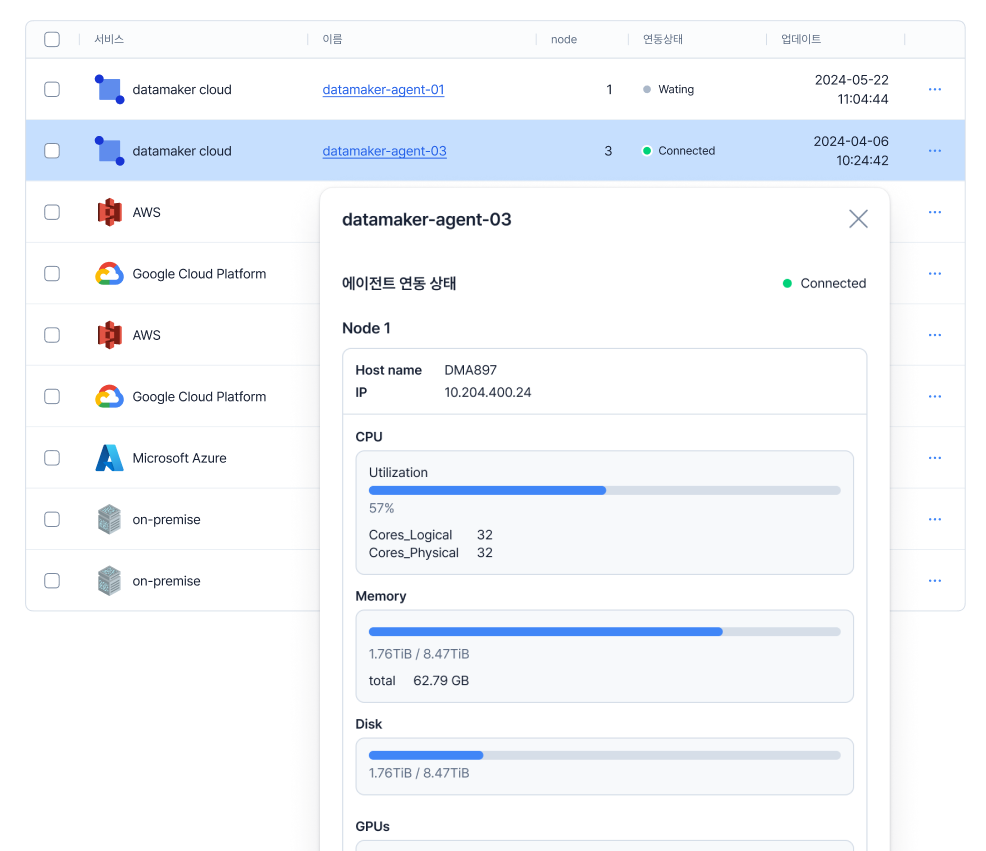986x851 pixels.
Task: Click the 업데이트 column header
Action: [800, 39]
